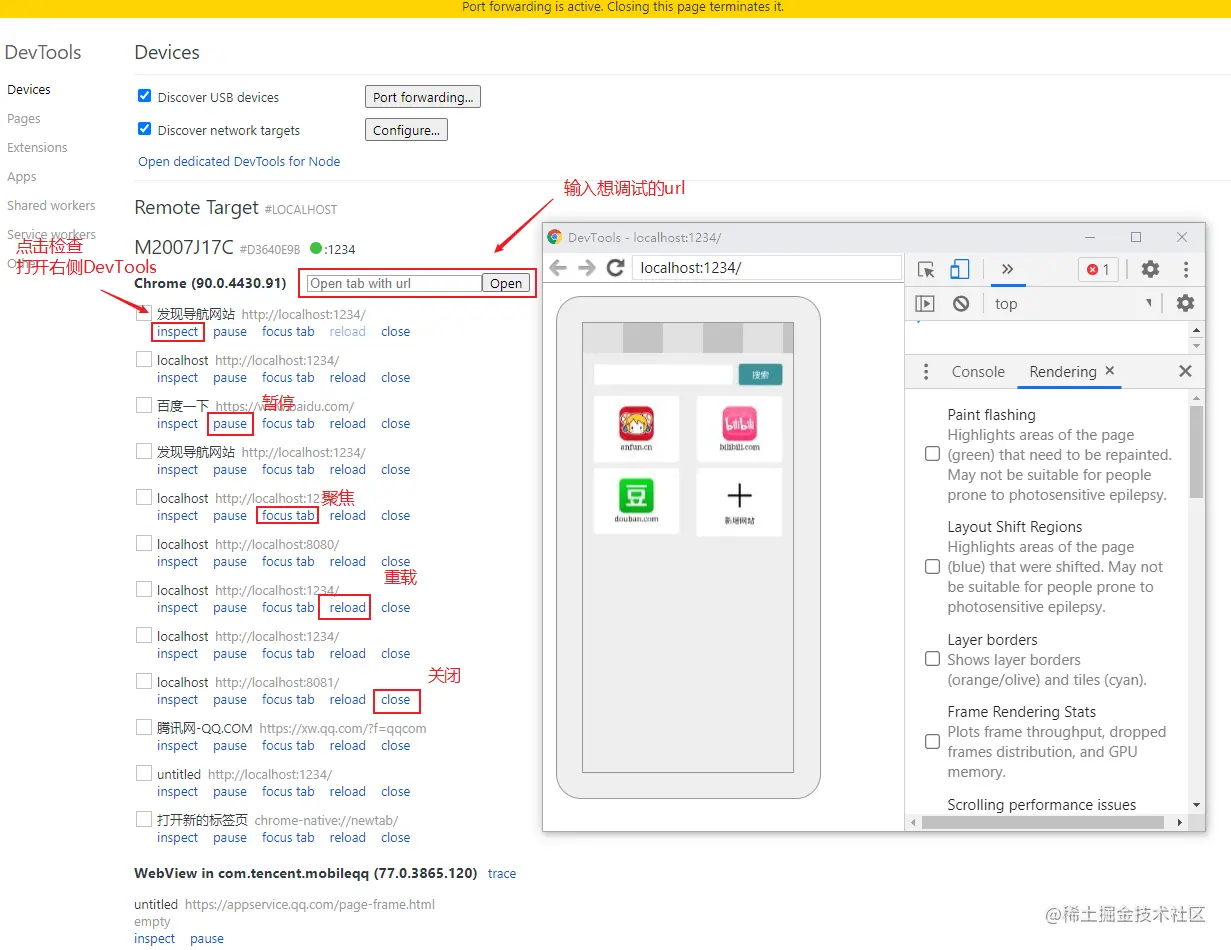
Task: Activate the inspect element picker icon
Action: coord(926,269)
